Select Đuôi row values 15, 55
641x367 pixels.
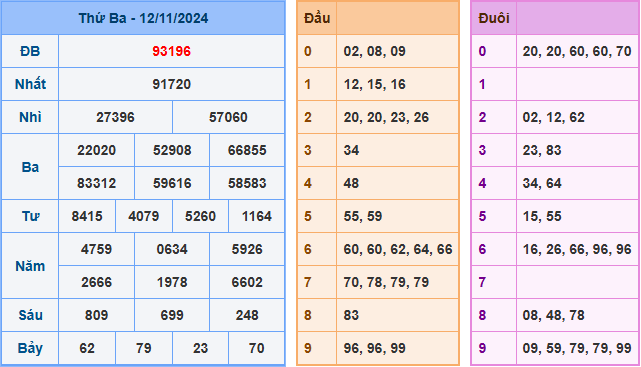[x=542, y=216]
